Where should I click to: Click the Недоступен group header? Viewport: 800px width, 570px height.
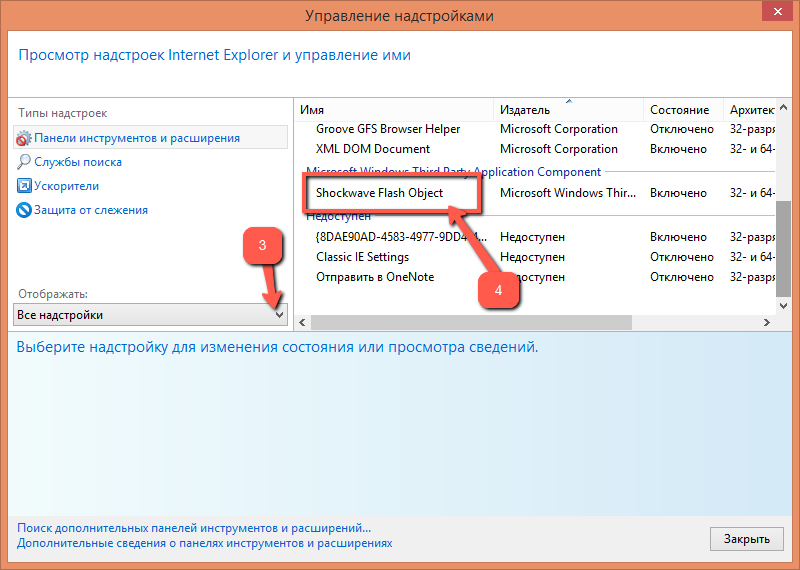338,216
